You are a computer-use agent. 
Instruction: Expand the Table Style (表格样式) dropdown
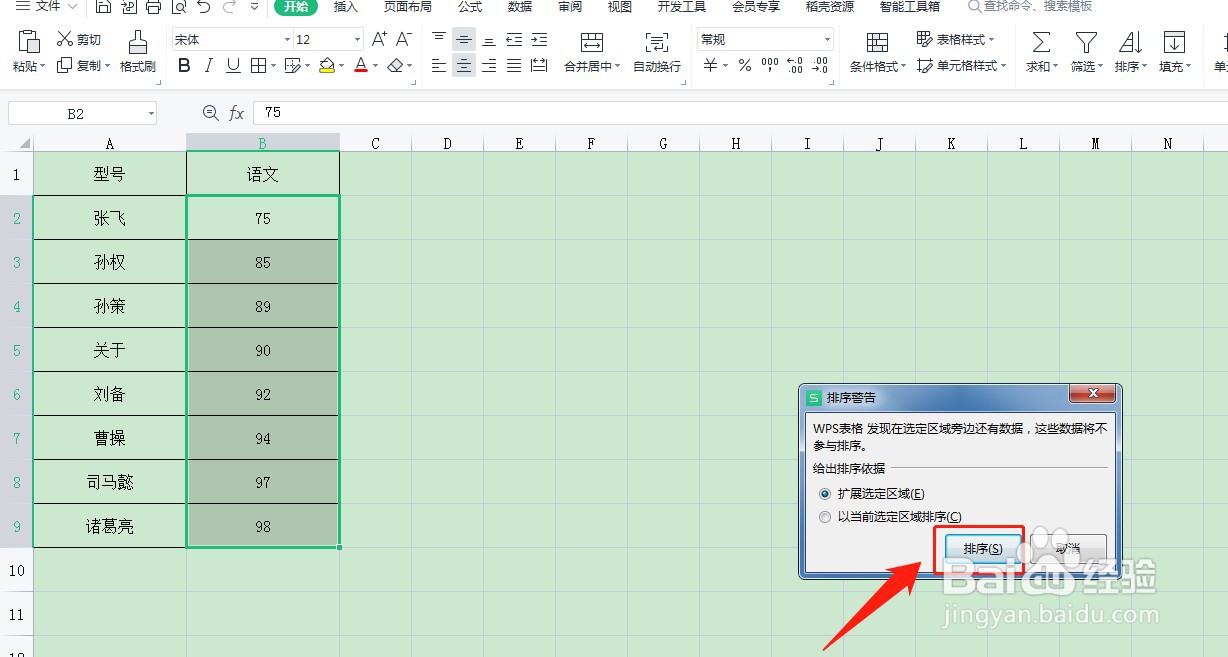[993, 40]
